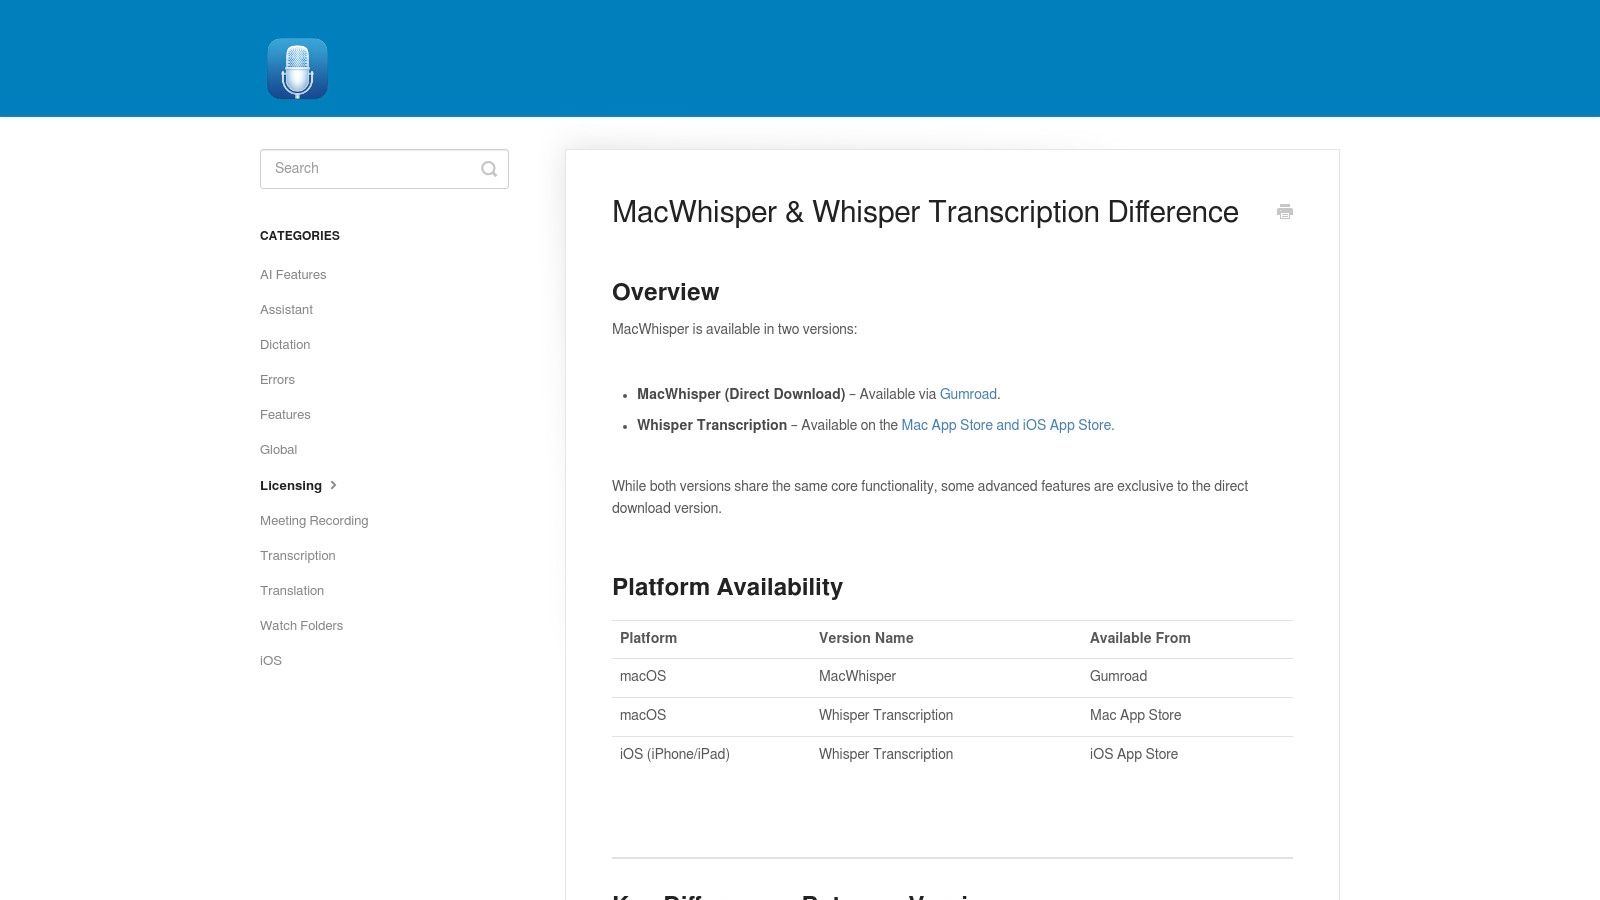This screenshot has height=900, width=1600.
Task: Open the Mac App Store and iOS App Store link
Action: 1006,425
